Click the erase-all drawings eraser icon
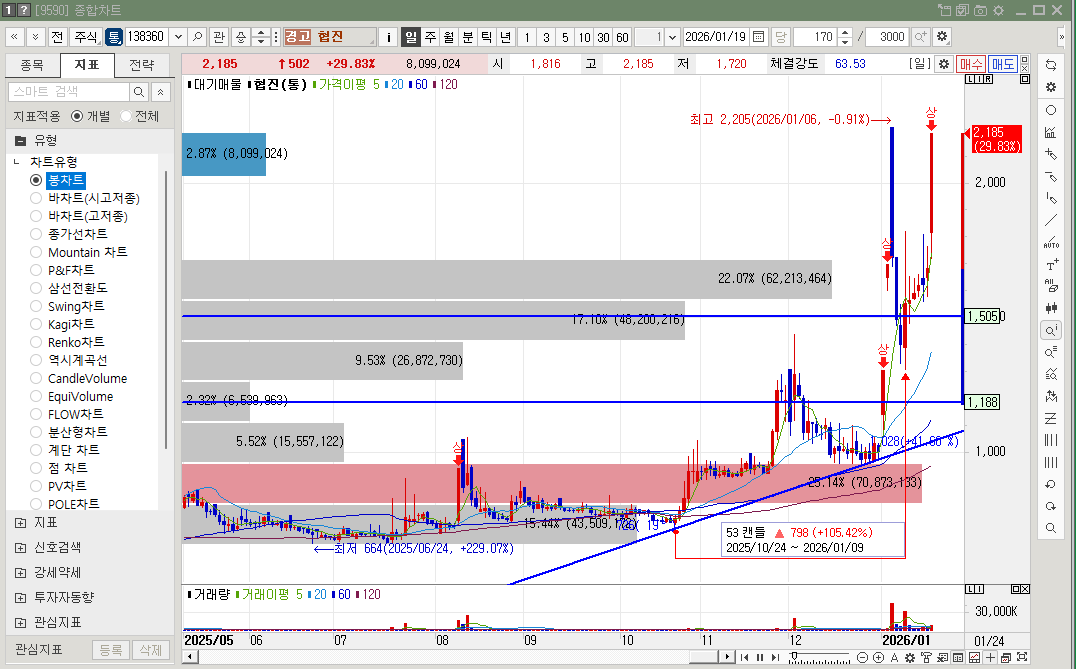Image resolution: width=1076 pixels, height=669 pixels. 1051,285
